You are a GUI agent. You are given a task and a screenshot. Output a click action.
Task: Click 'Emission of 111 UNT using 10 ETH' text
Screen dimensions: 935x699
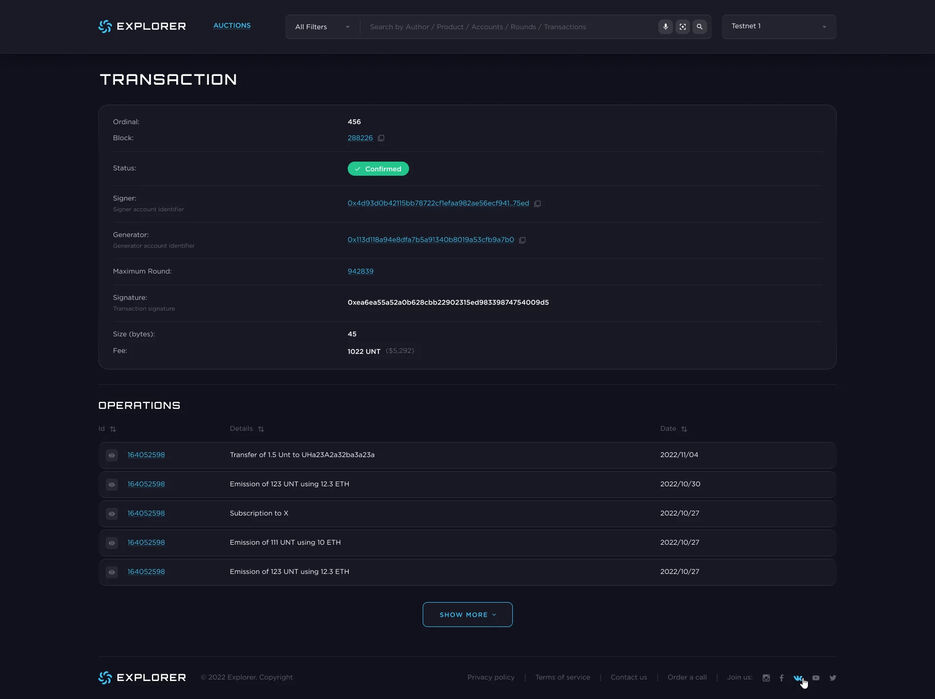[286, 543]
